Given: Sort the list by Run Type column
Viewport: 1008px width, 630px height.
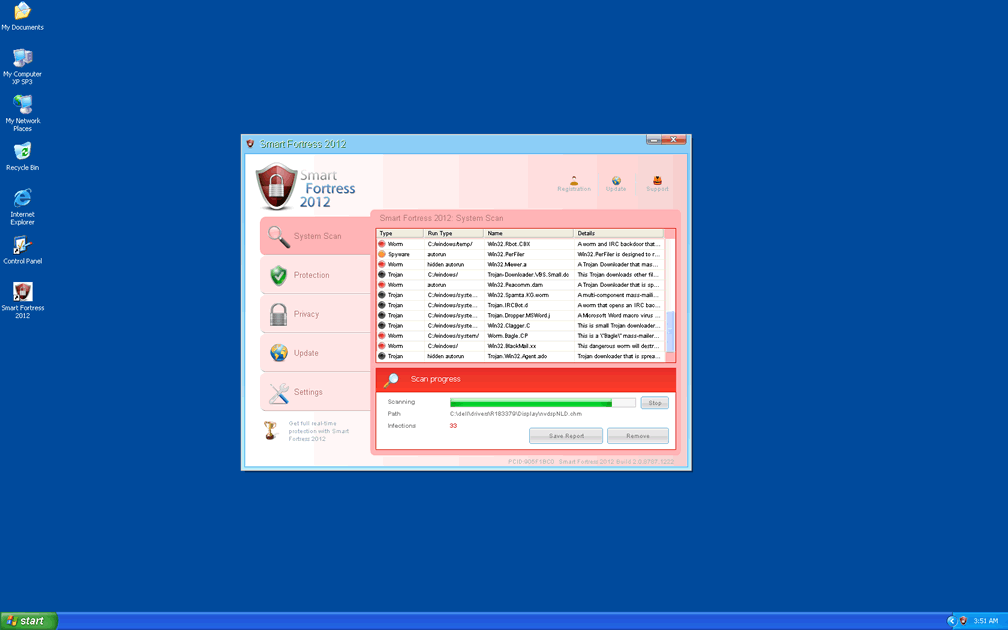Looking at the screenshot, I should click(454, 233).
